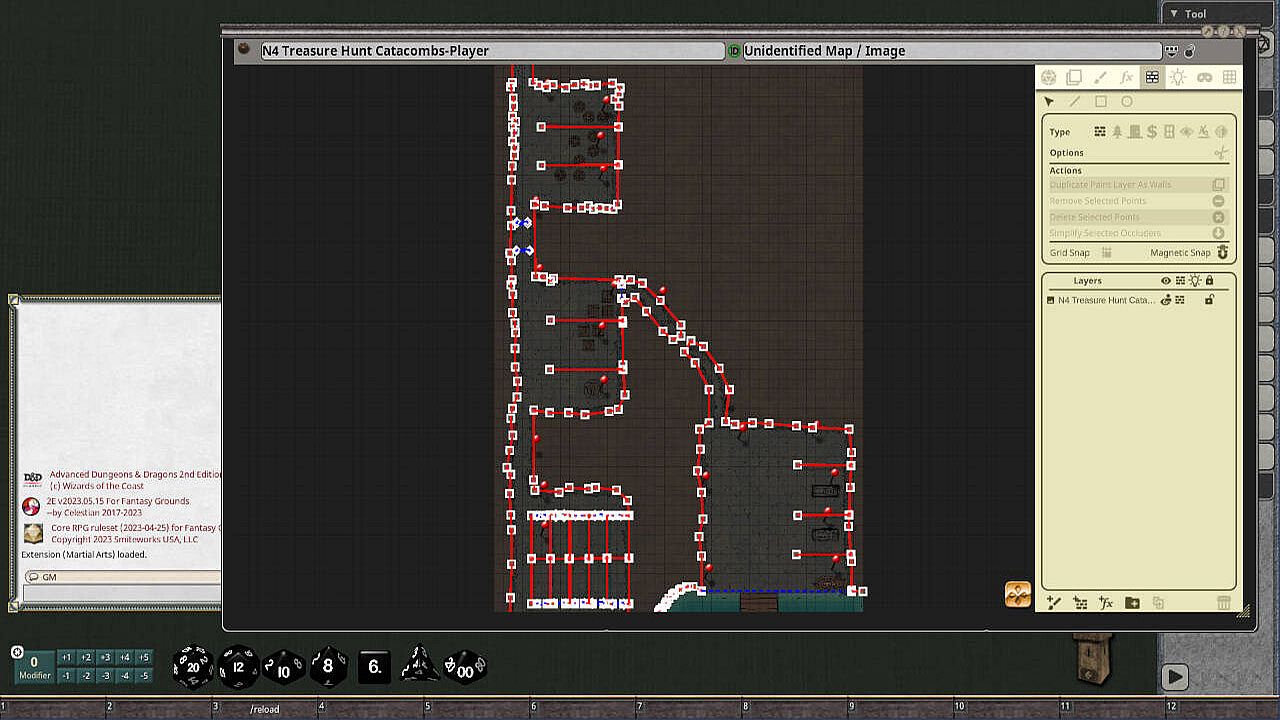Switch to the Grid settings tab

pyautogui.click(x=1230, y=77)
